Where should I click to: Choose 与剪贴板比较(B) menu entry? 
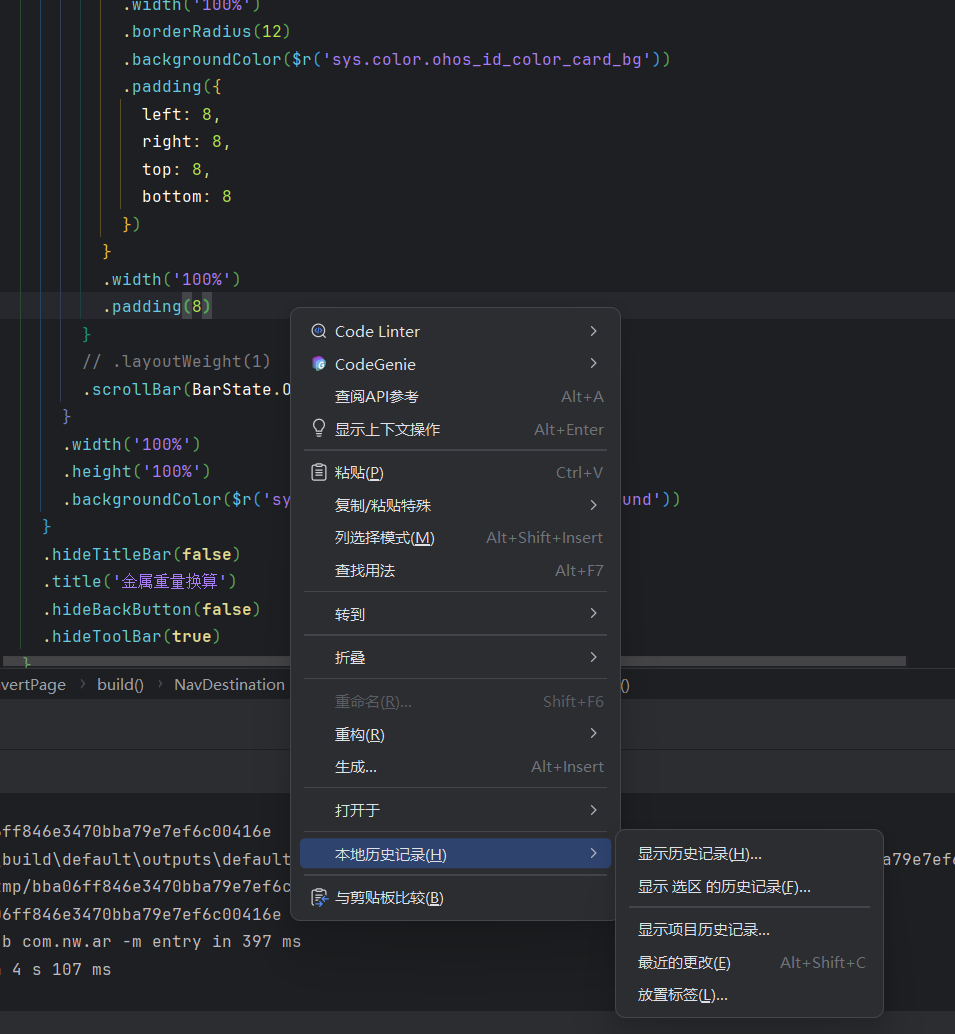pos(455,897)
